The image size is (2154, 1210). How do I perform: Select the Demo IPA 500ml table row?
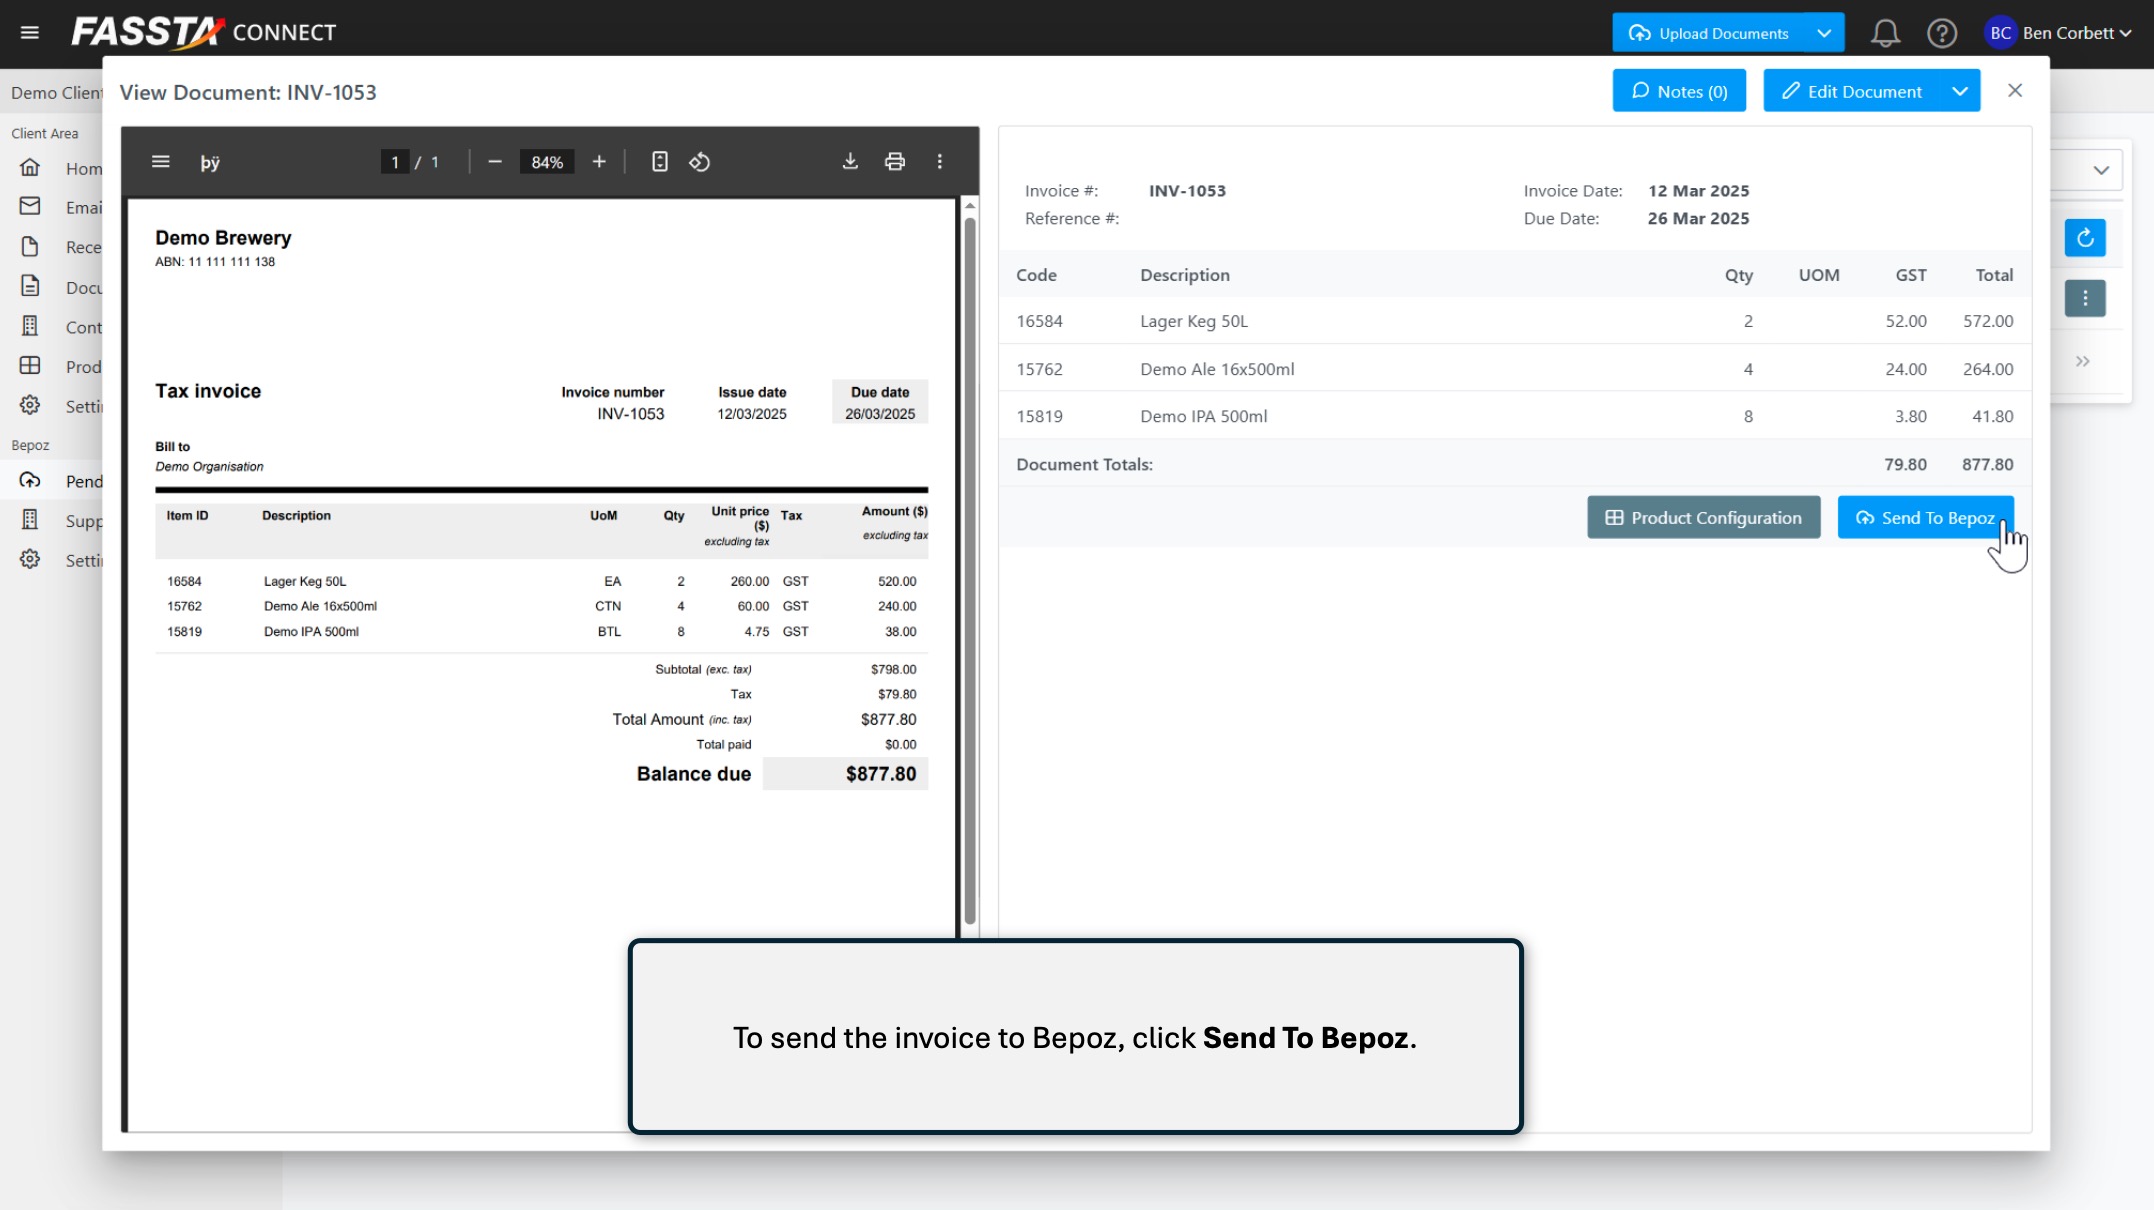1515,416
